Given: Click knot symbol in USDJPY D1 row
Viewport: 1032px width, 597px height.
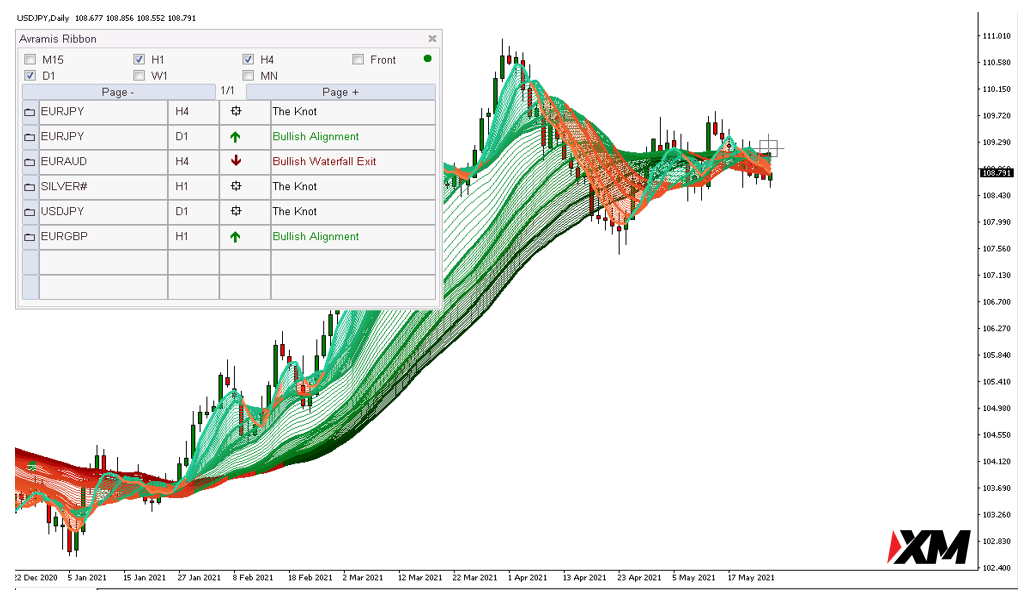Looking at the screenshot, I should tap(236, 211).
